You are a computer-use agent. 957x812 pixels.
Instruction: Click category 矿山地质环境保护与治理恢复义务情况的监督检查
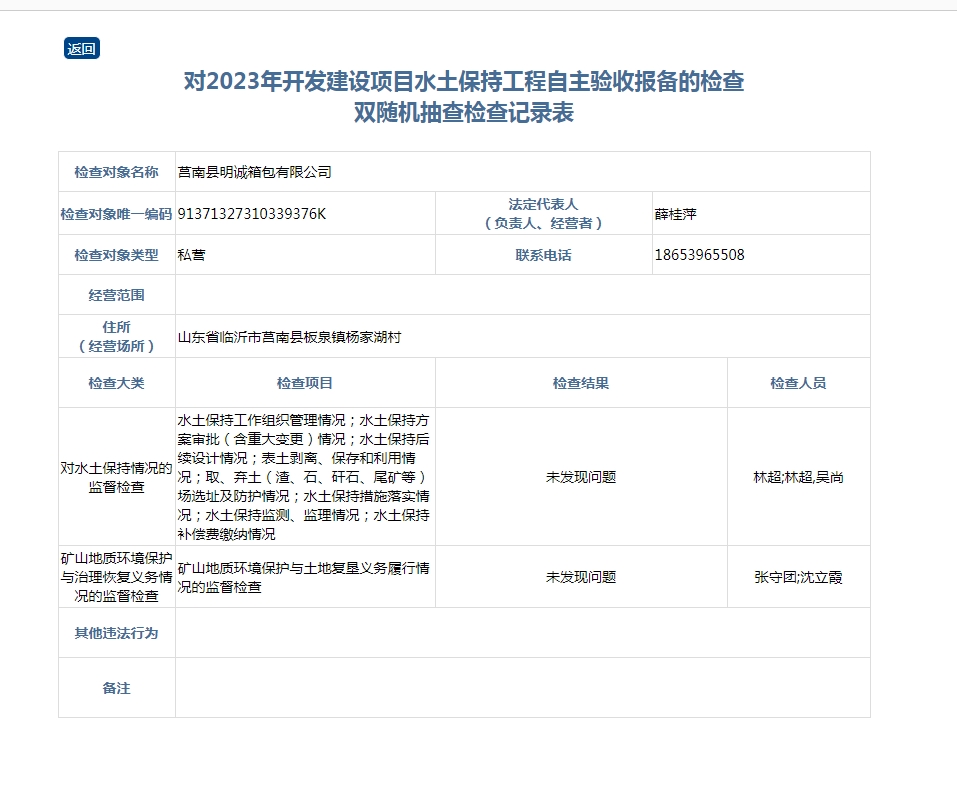click(x=117, y=577)
